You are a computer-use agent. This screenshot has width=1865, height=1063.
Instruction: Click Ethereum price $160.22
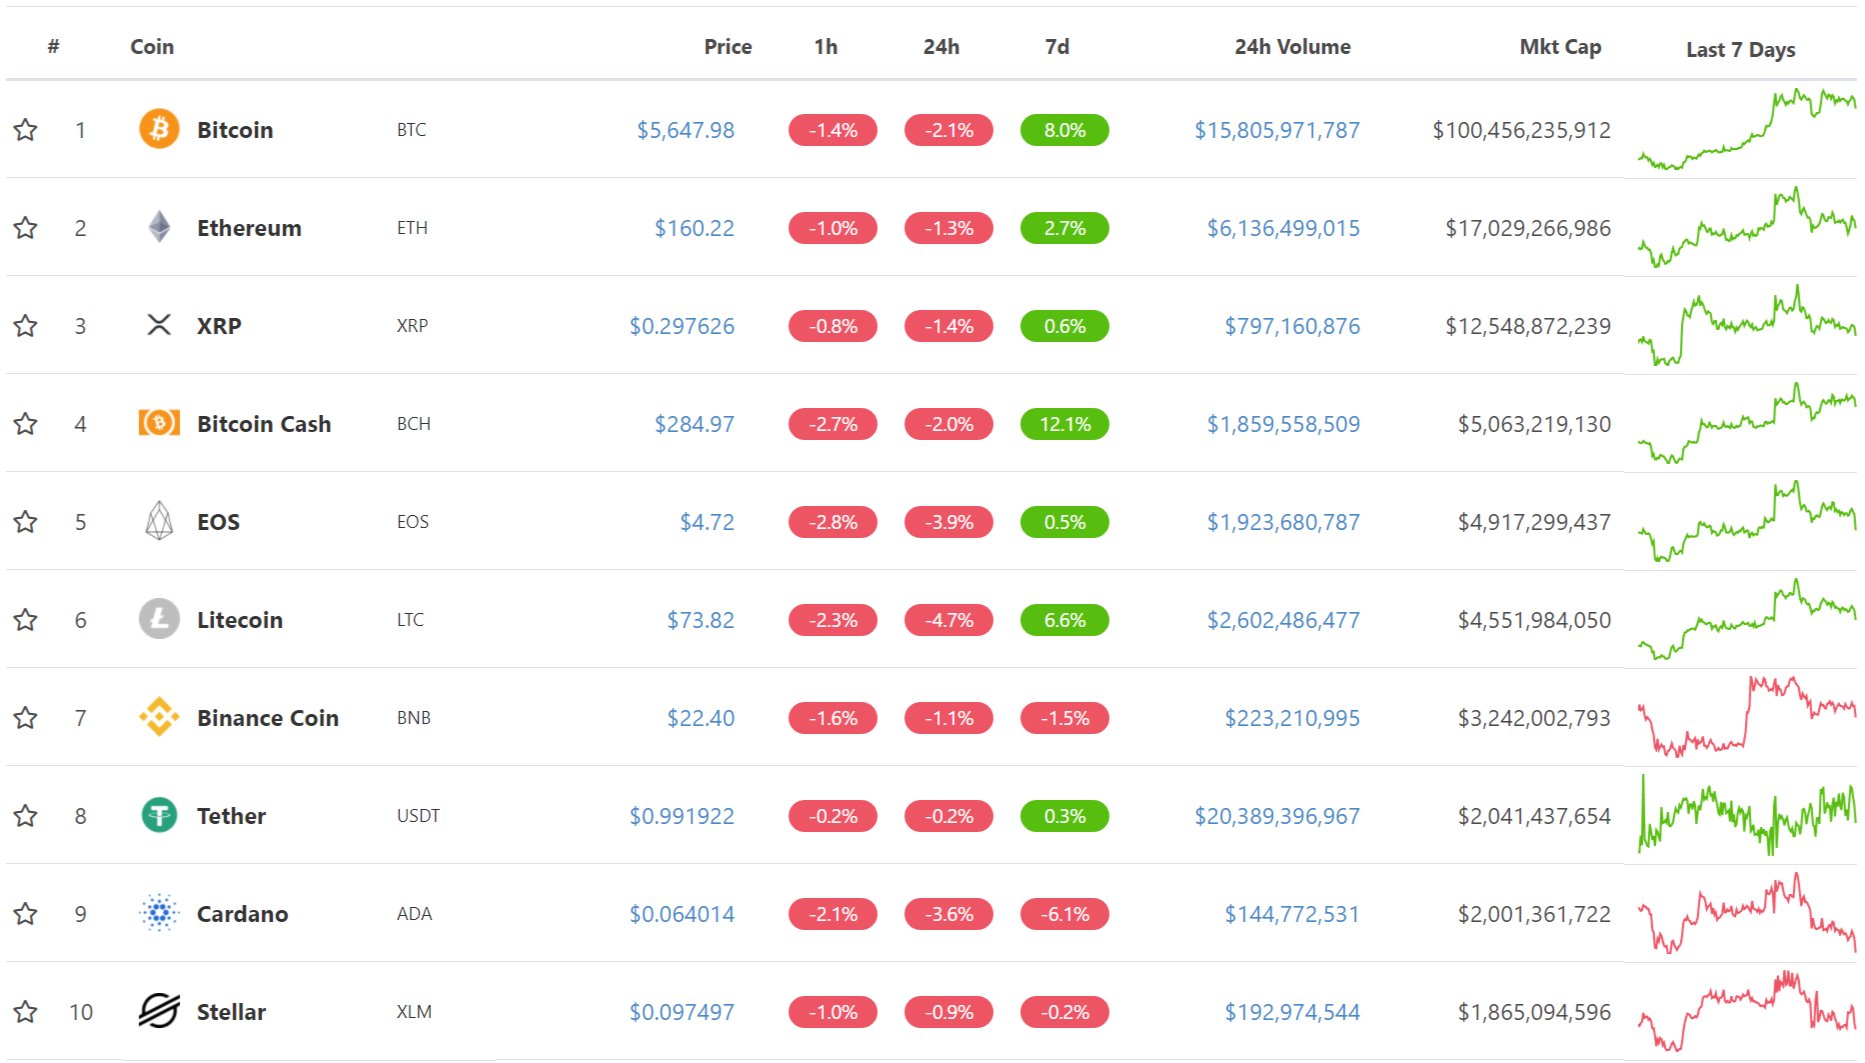tap(694, 227)
